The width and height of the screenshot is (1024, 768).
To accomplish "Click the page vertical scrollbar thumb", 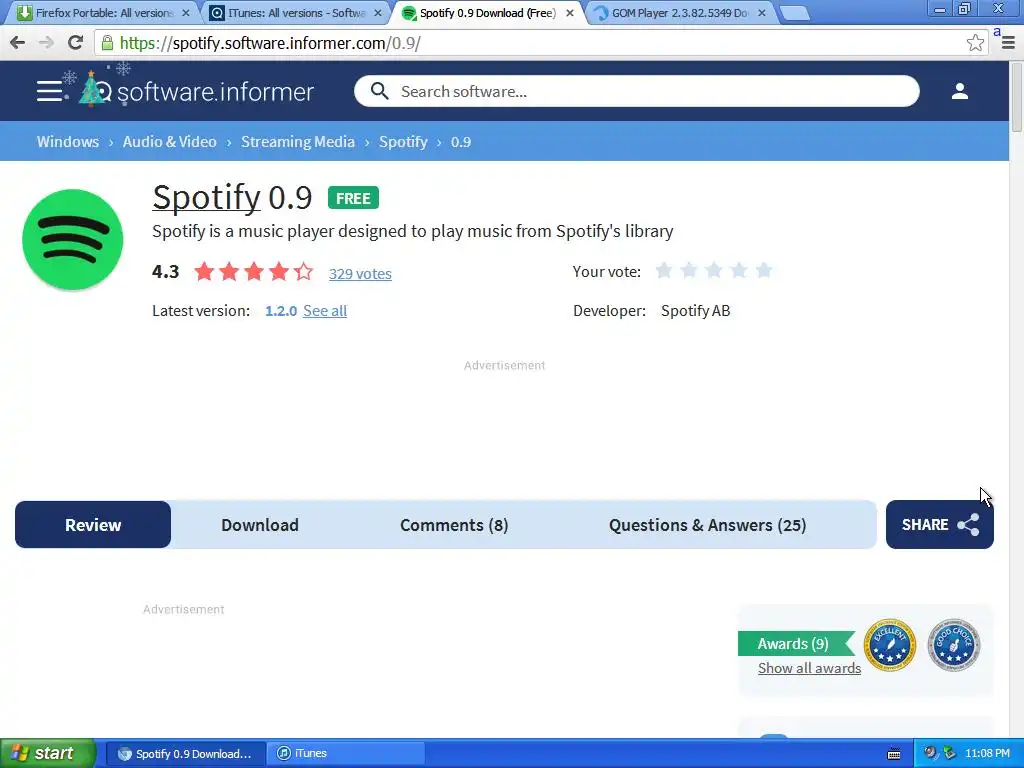I will click(1017, 98).
